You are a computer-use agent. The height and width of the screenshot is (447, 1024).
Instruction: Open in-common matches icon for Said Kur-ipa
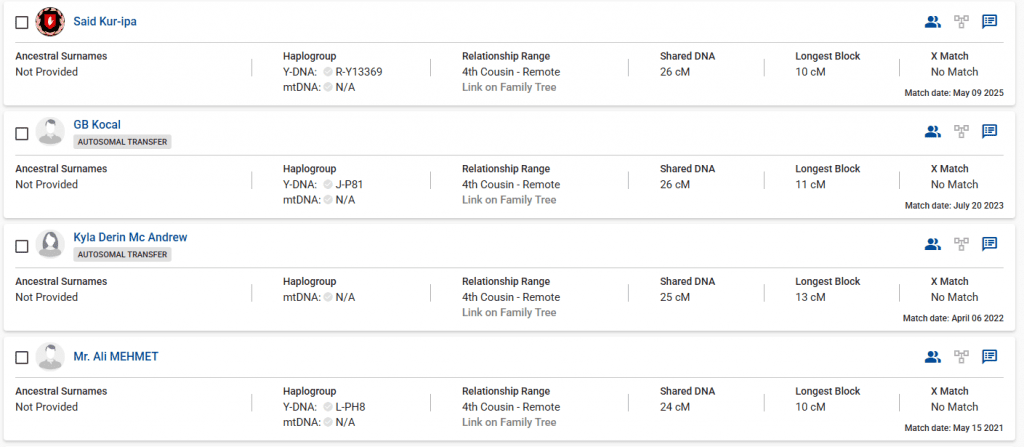(x=933, y=21)
